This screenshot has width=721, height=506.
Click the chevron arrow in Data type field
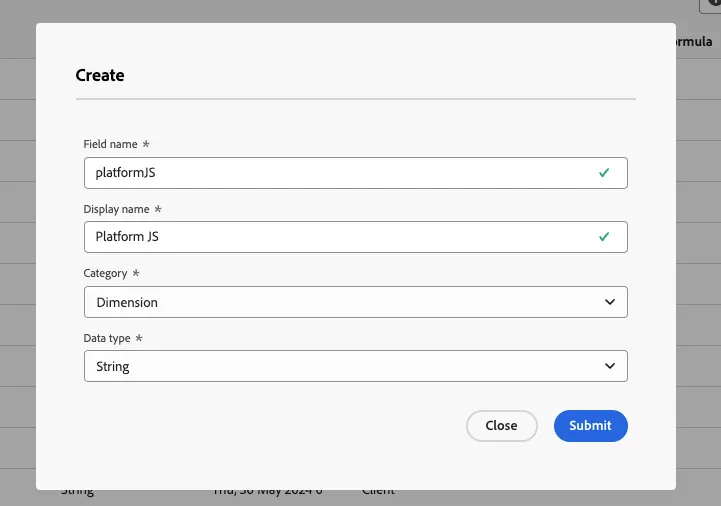[610, 366]
